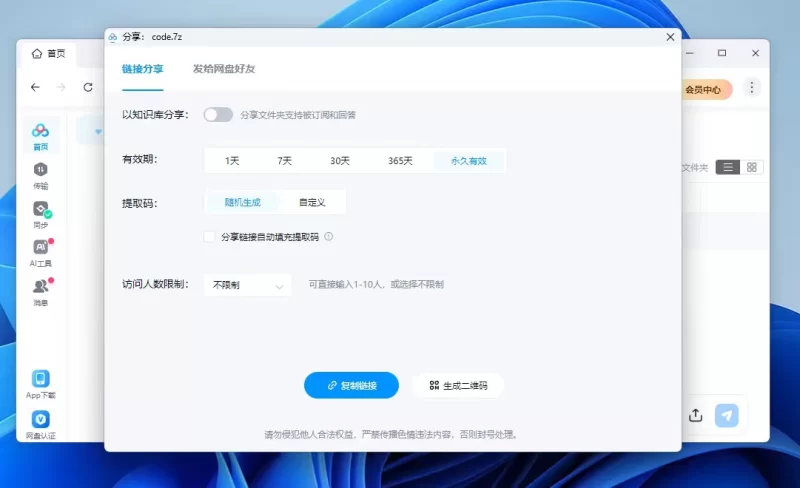Check 分享链接自动填充提取码 checkbox
800x488 pixels.
(x=209, y=236)
